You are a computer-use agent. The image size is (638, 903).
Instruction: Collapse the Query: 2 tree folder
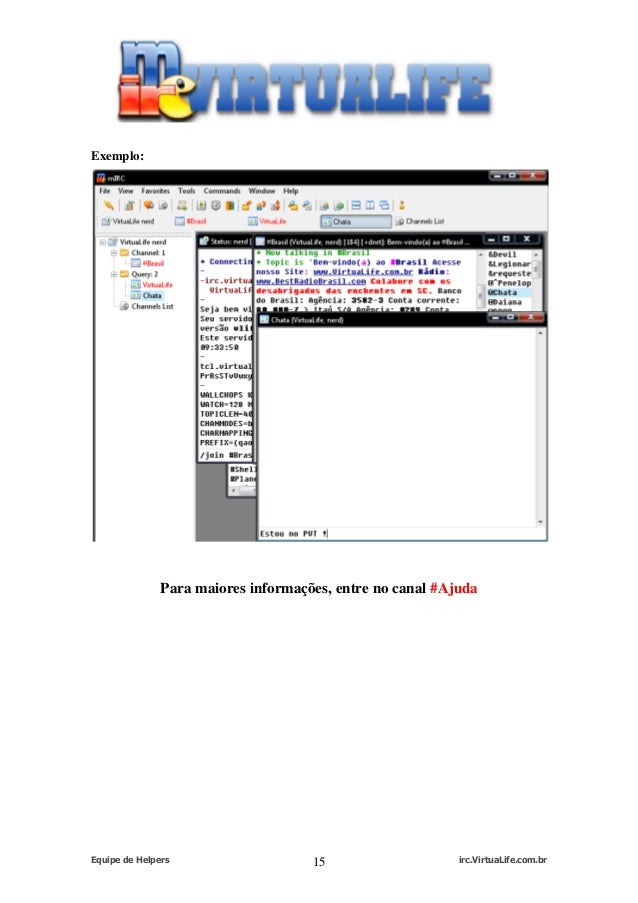[113, 275]
